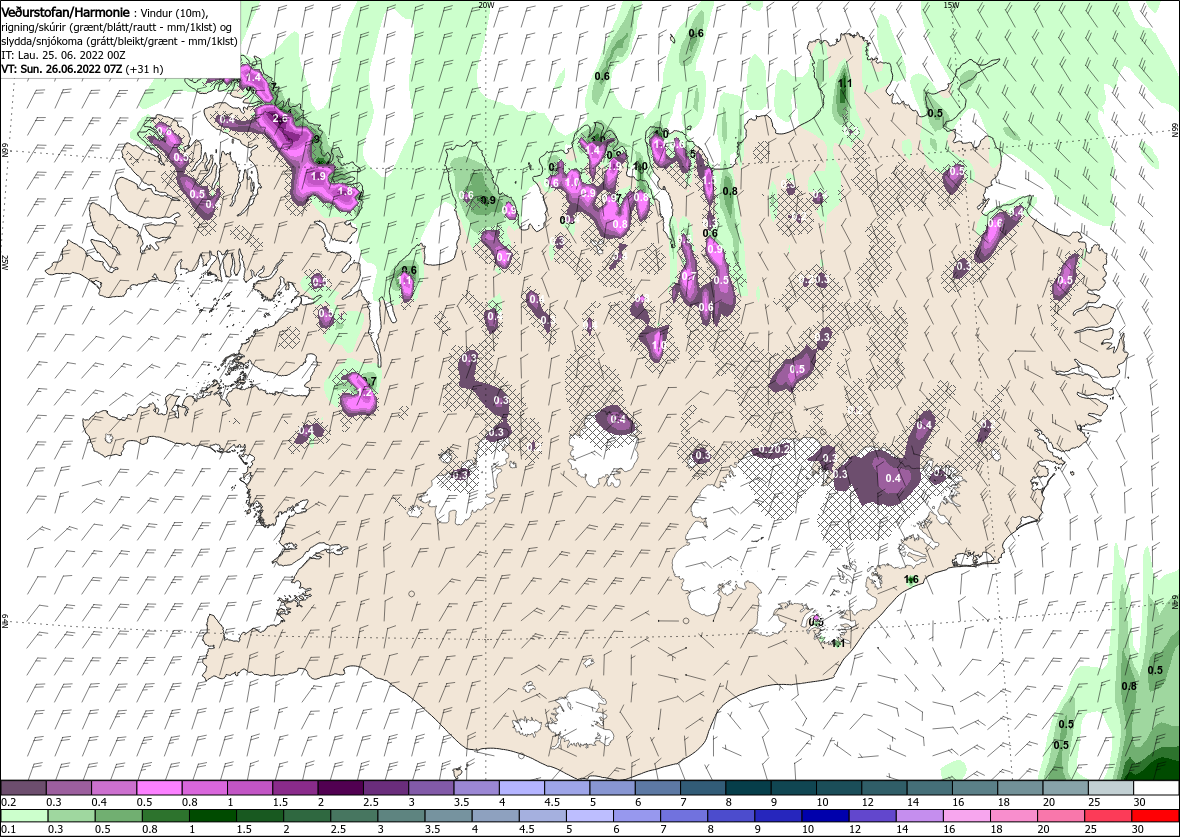Click the '14' label under upper legend row
The image size is (1180, 837).
pos(912,802)
